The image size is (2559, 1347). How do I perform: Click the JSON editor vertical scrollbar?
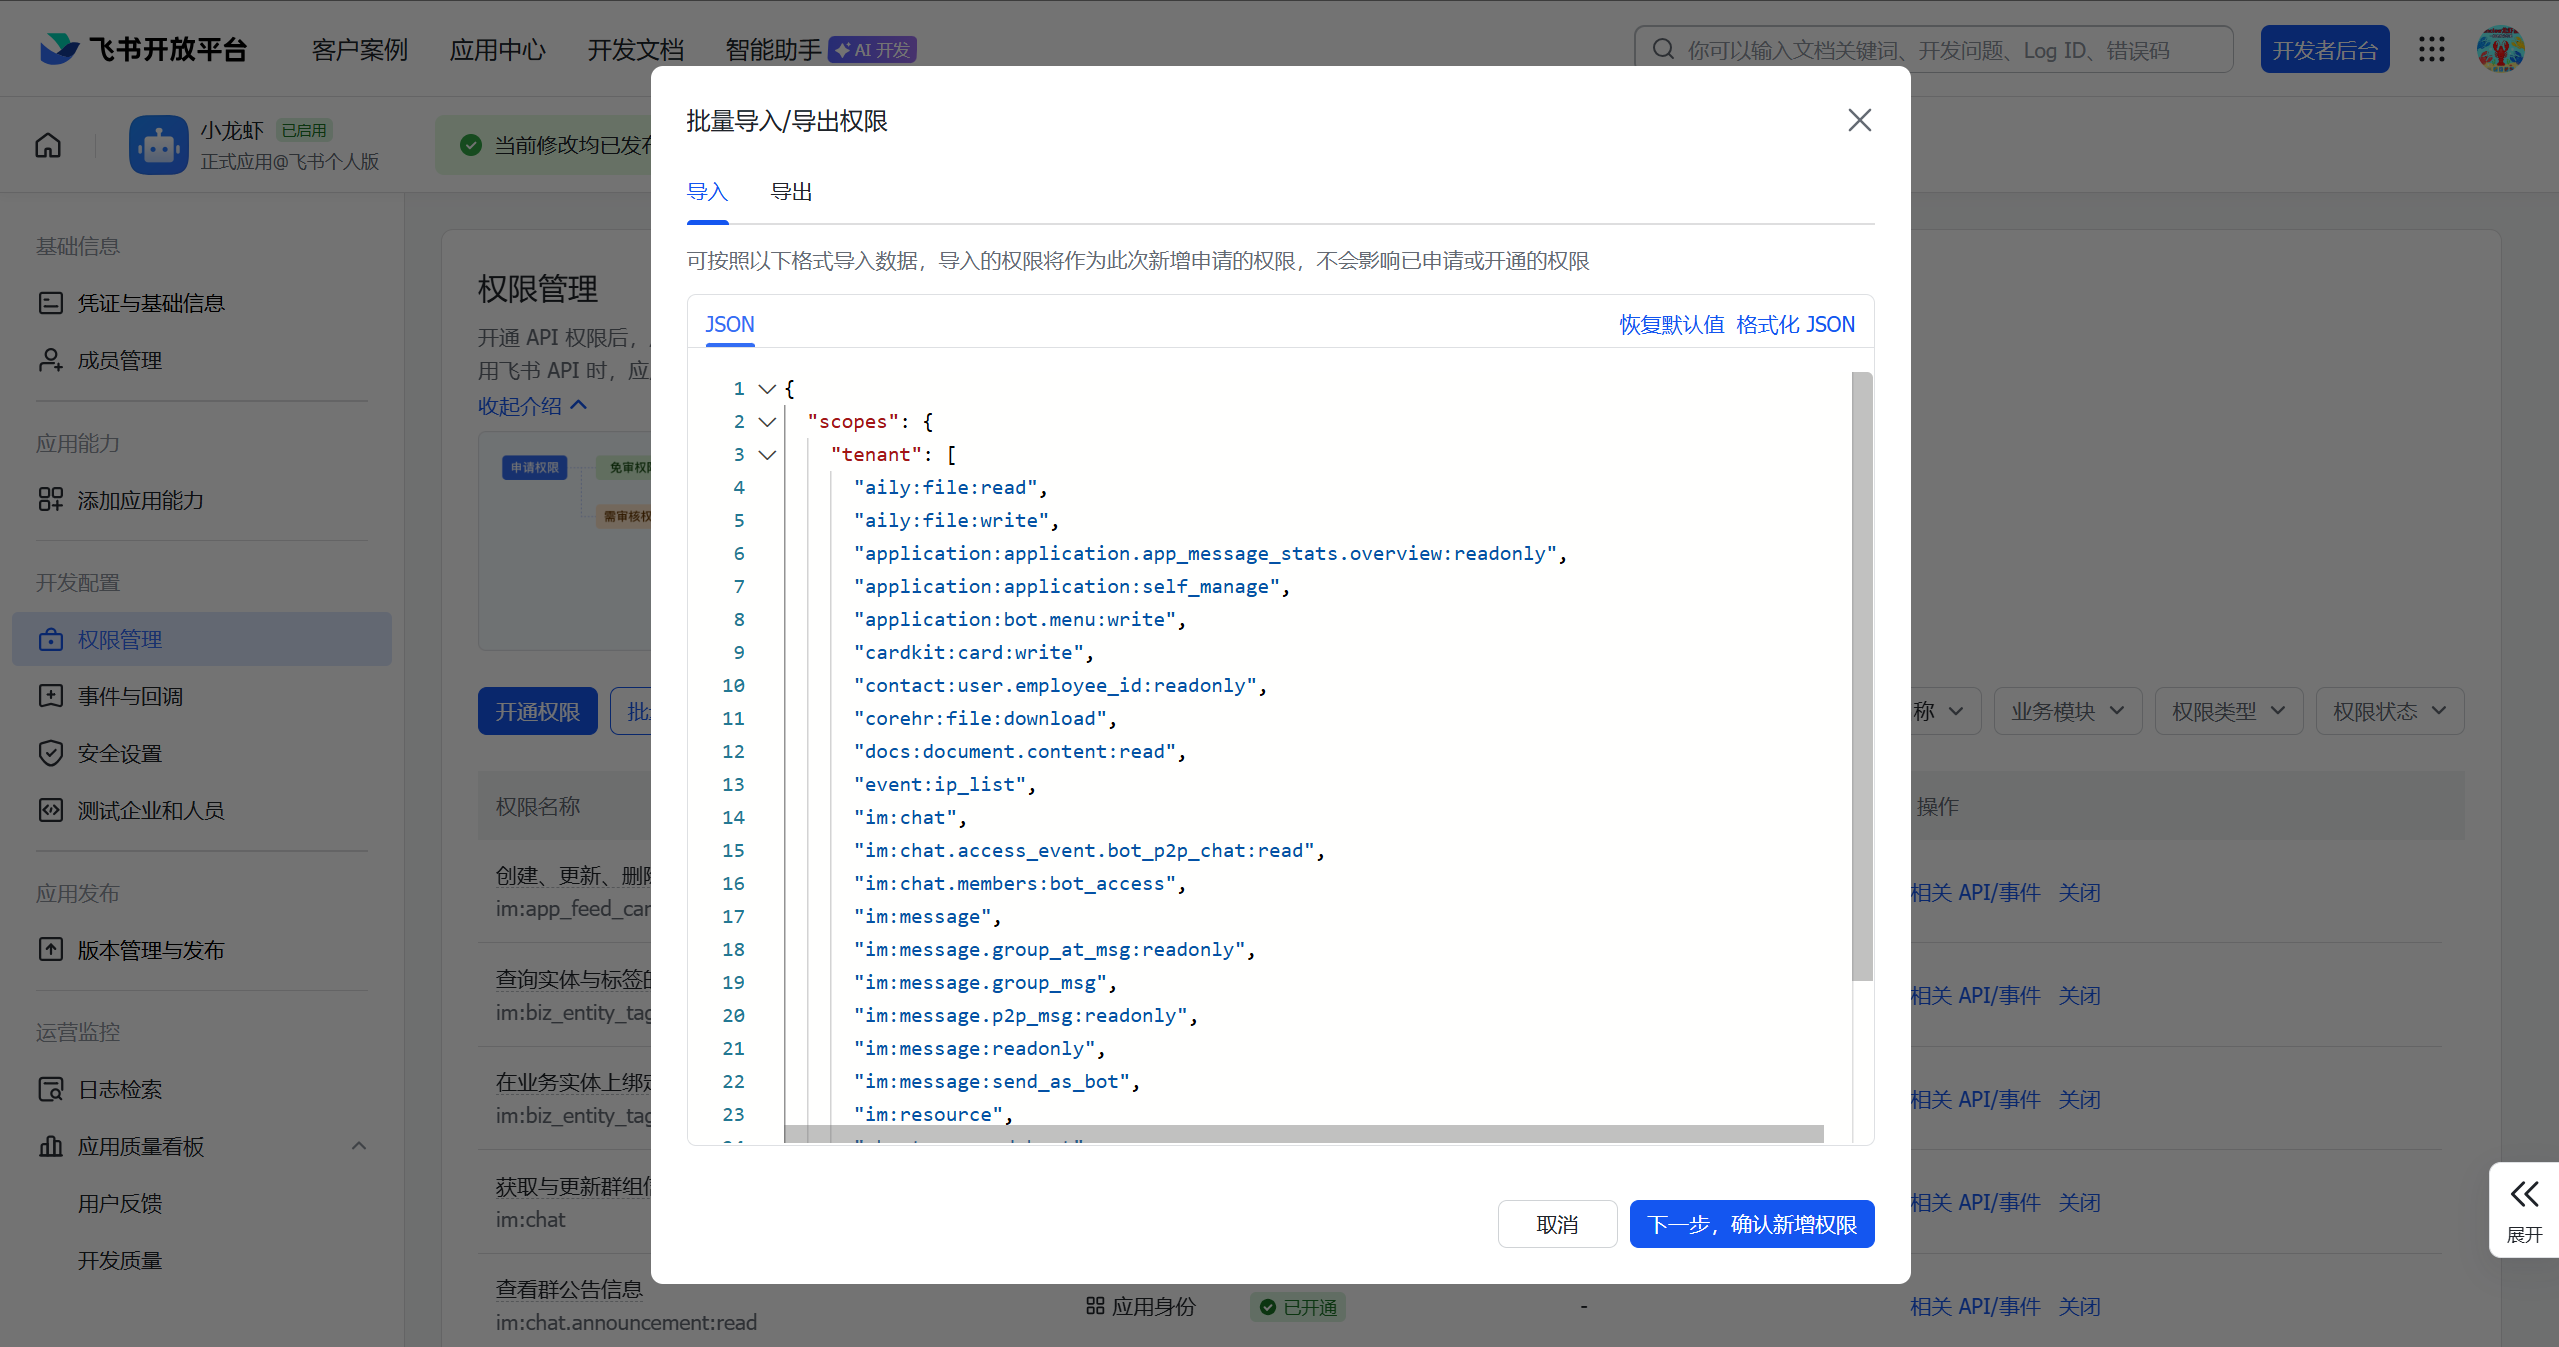(x=1861, y=676)
